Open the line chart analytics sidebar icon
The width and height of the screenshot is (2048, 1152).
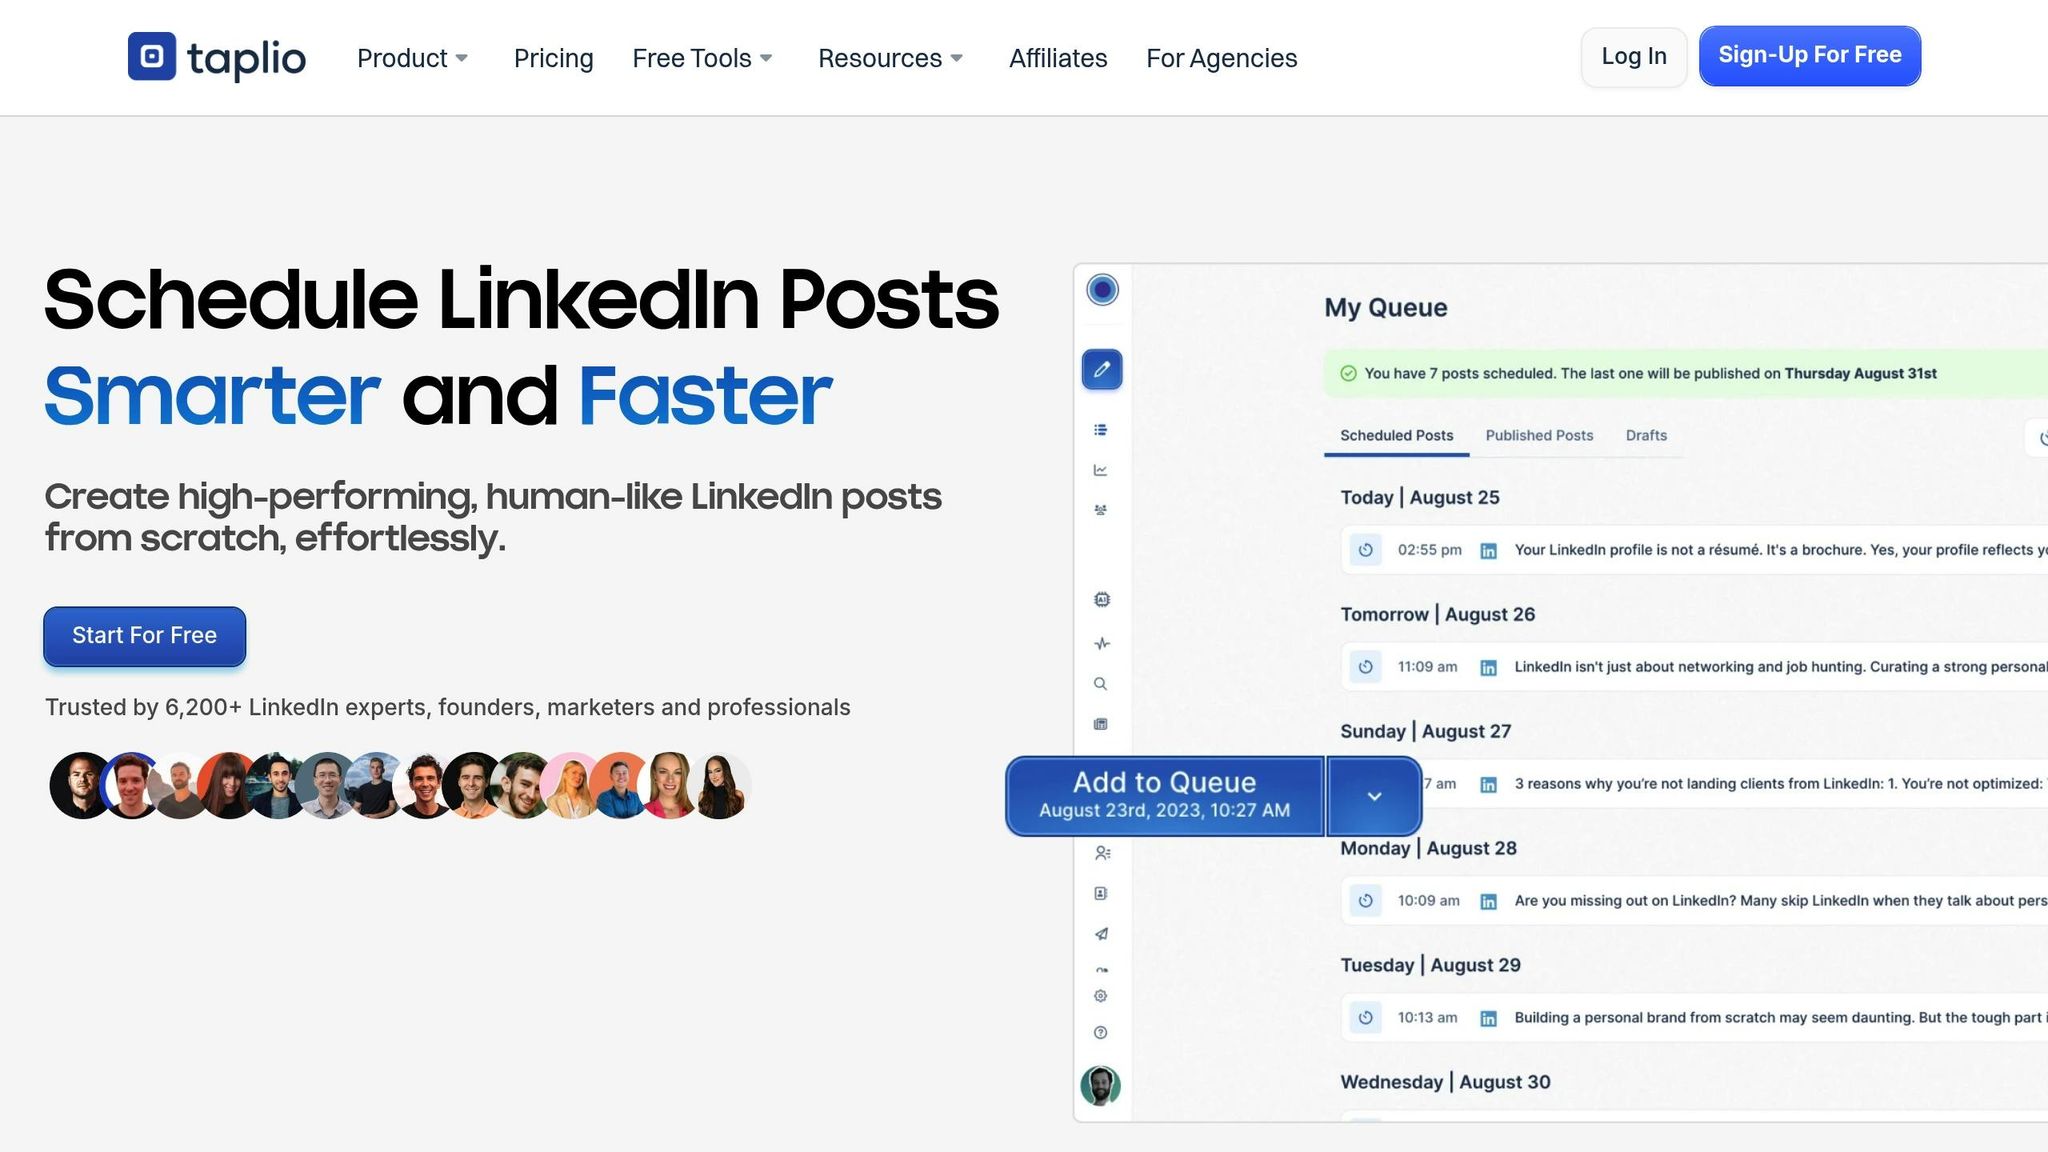[1100, 470]
